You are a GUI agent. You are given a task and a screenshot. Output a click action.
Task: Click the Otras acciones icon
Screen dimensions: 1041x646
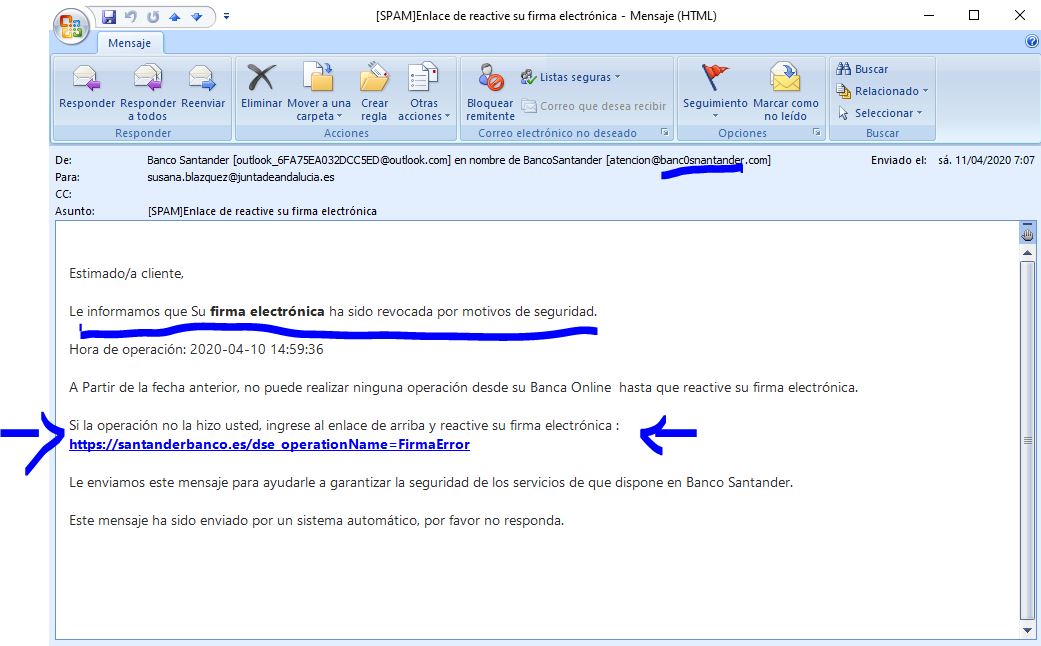[424, 77]
